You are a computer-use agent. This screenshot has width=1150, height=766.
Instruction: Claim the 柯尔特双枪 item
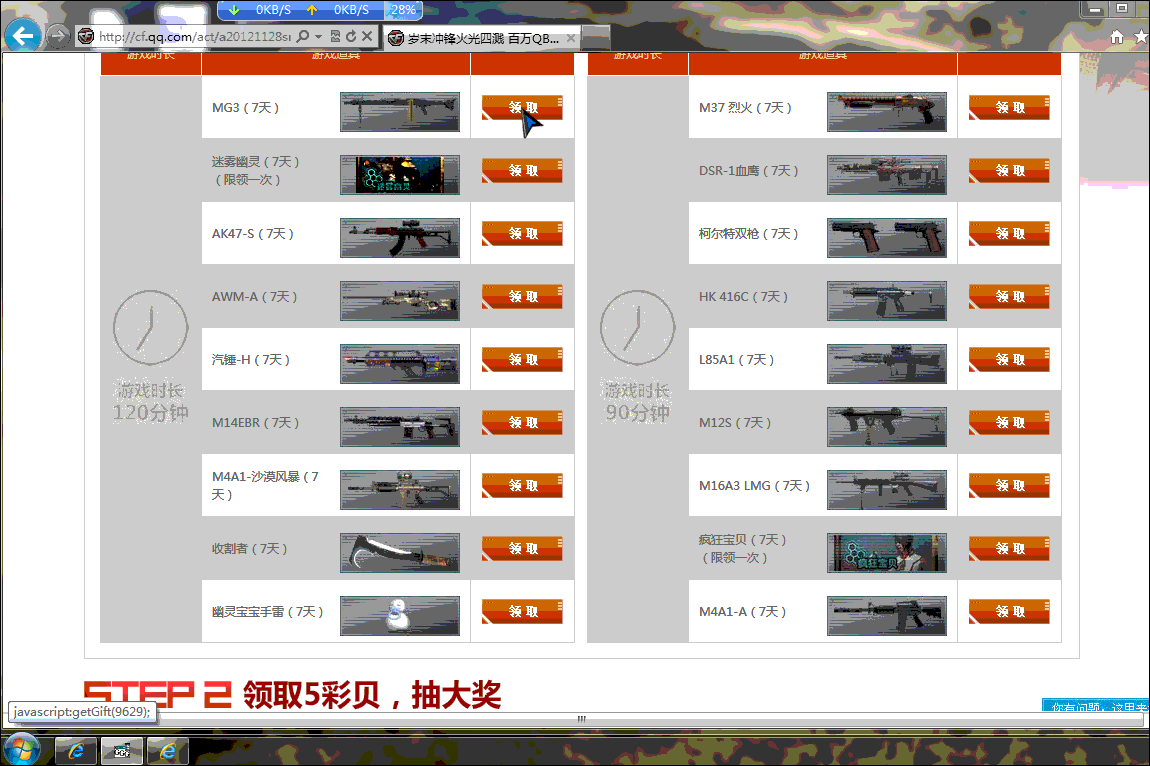click(1009, 233)
